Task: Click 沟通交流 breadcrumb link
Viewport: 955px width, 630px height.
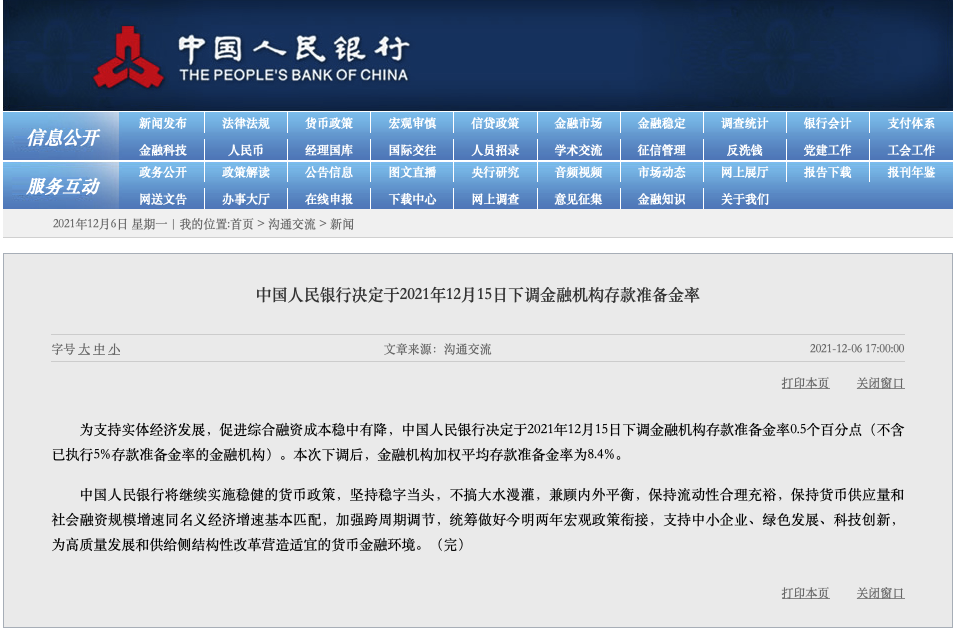Action: (292, 224)
